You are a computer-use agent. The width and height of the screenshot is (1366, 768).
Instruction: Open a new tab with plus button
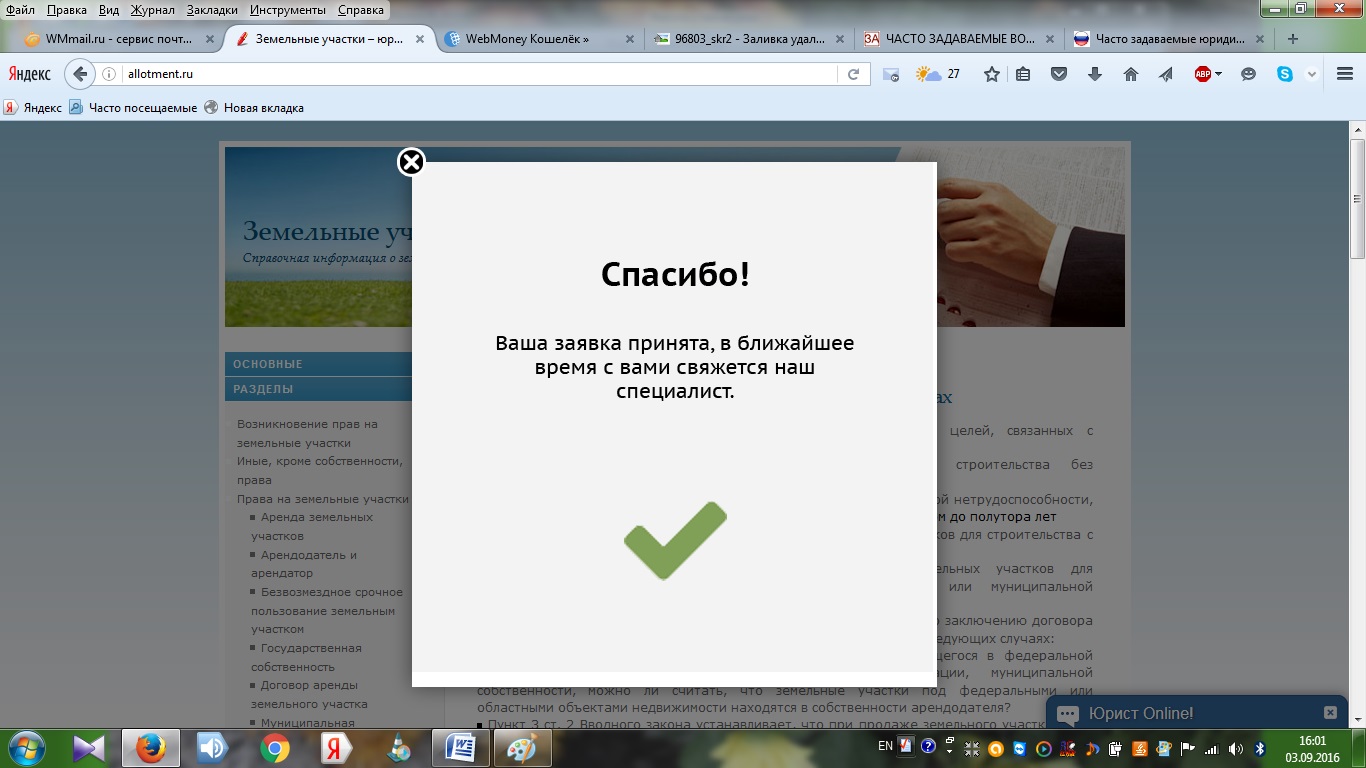click(1293, 39)
